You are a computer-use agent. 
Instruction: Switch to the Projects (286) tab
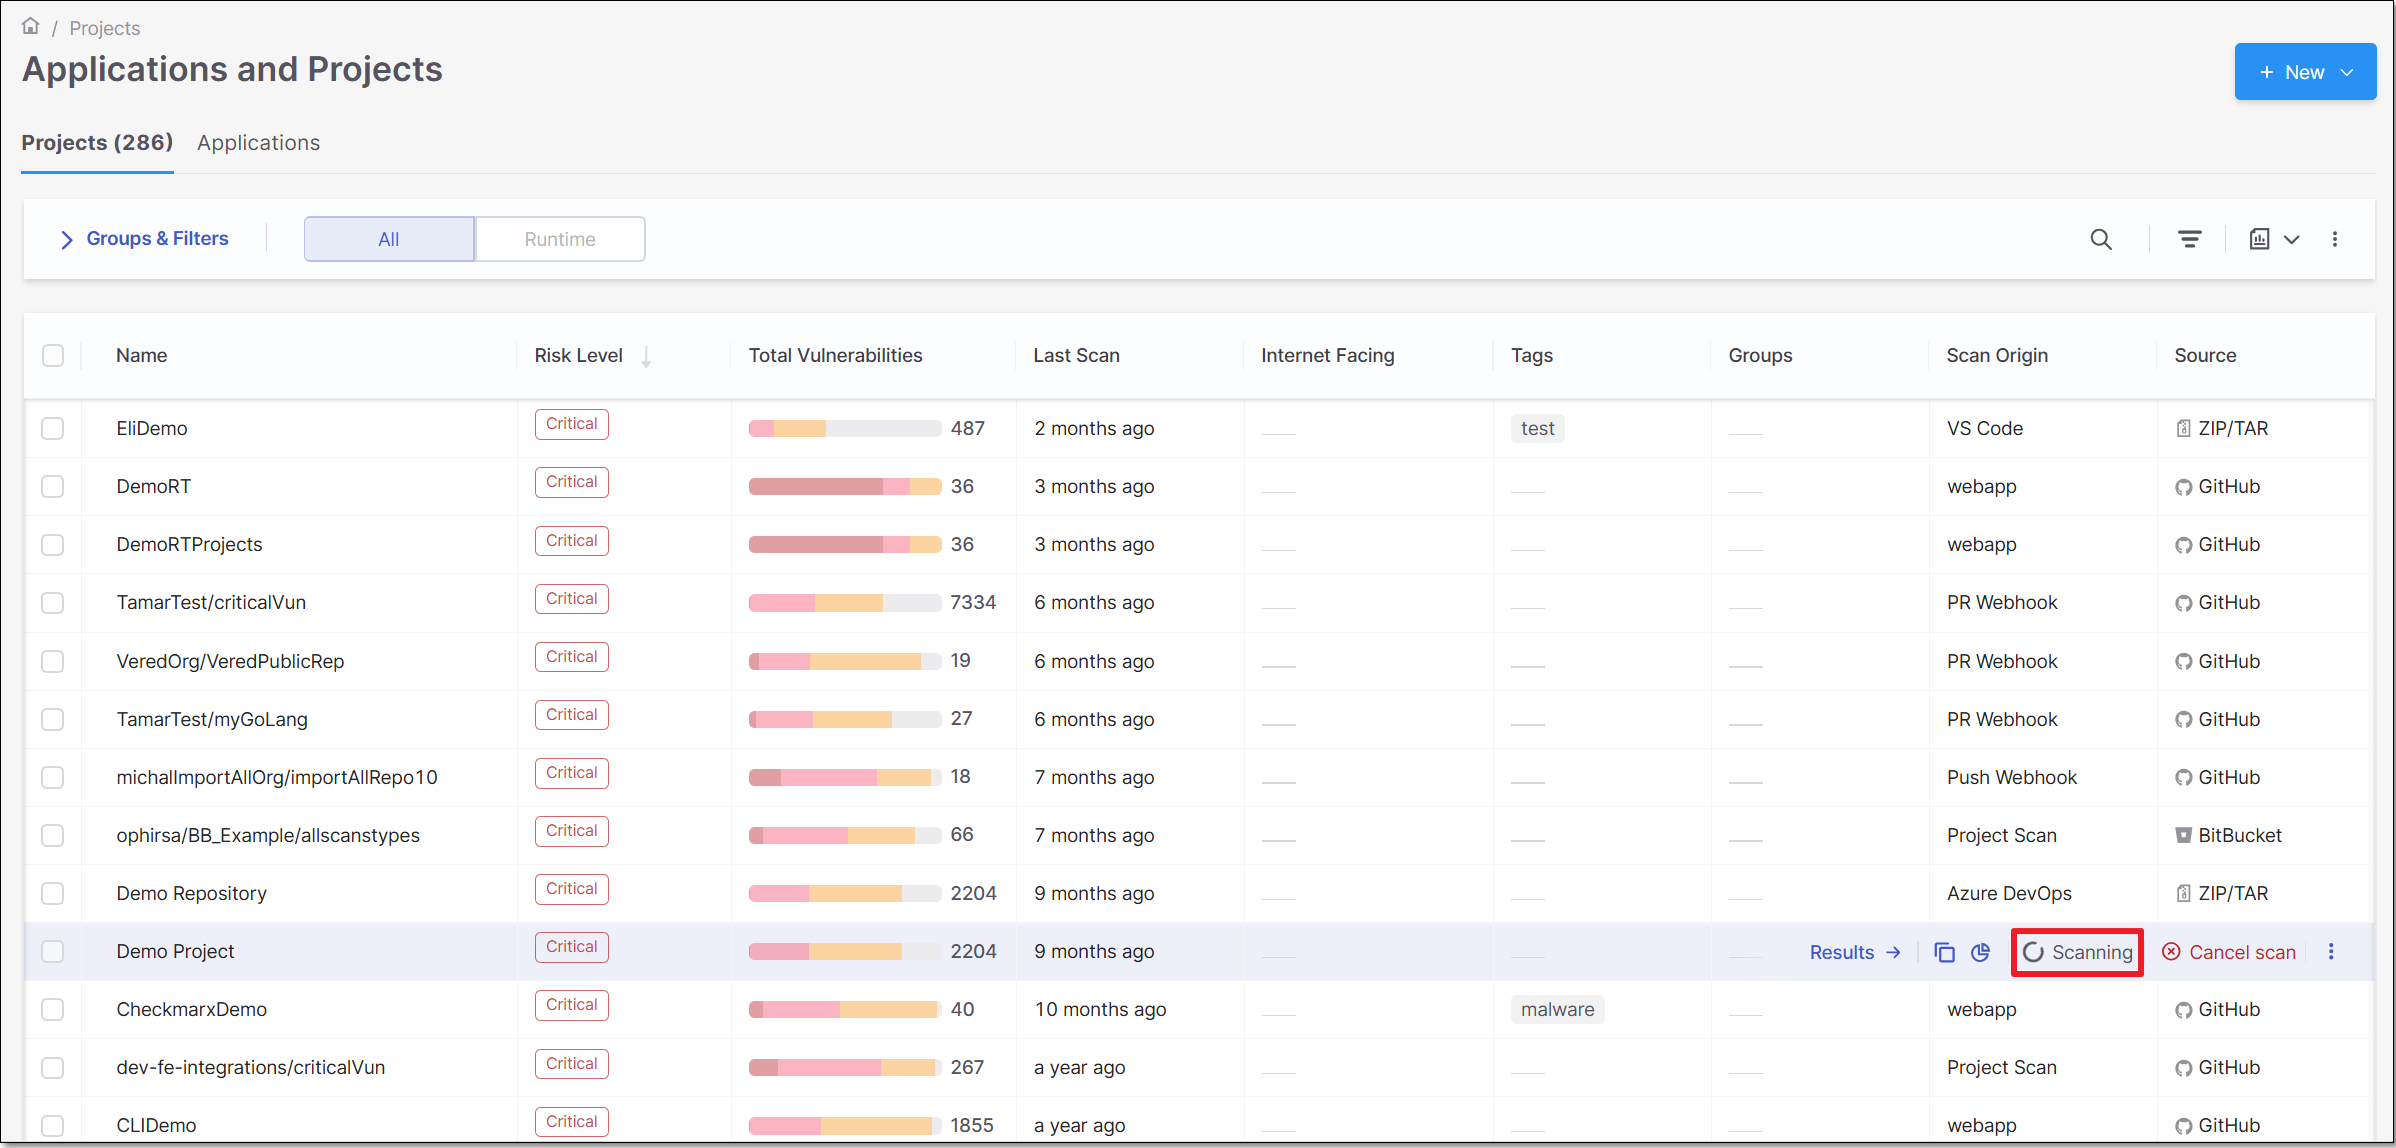[97, 143]
